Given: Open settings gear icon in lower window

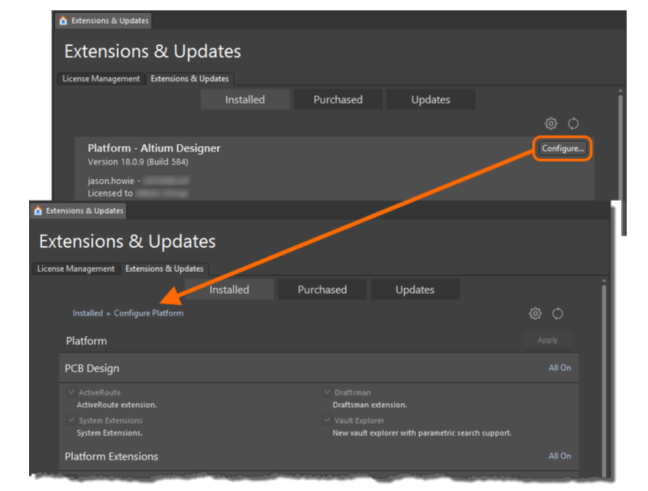Looking at the screenshot, I should coord(535,313).
